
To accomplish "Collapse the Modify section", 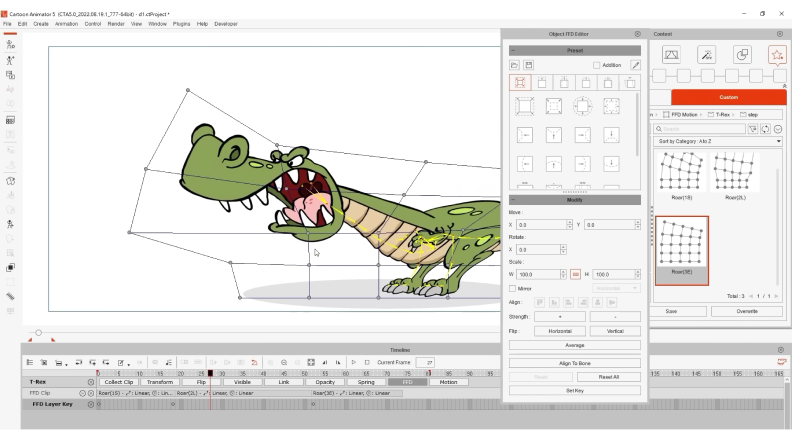I will pos(514,200).
